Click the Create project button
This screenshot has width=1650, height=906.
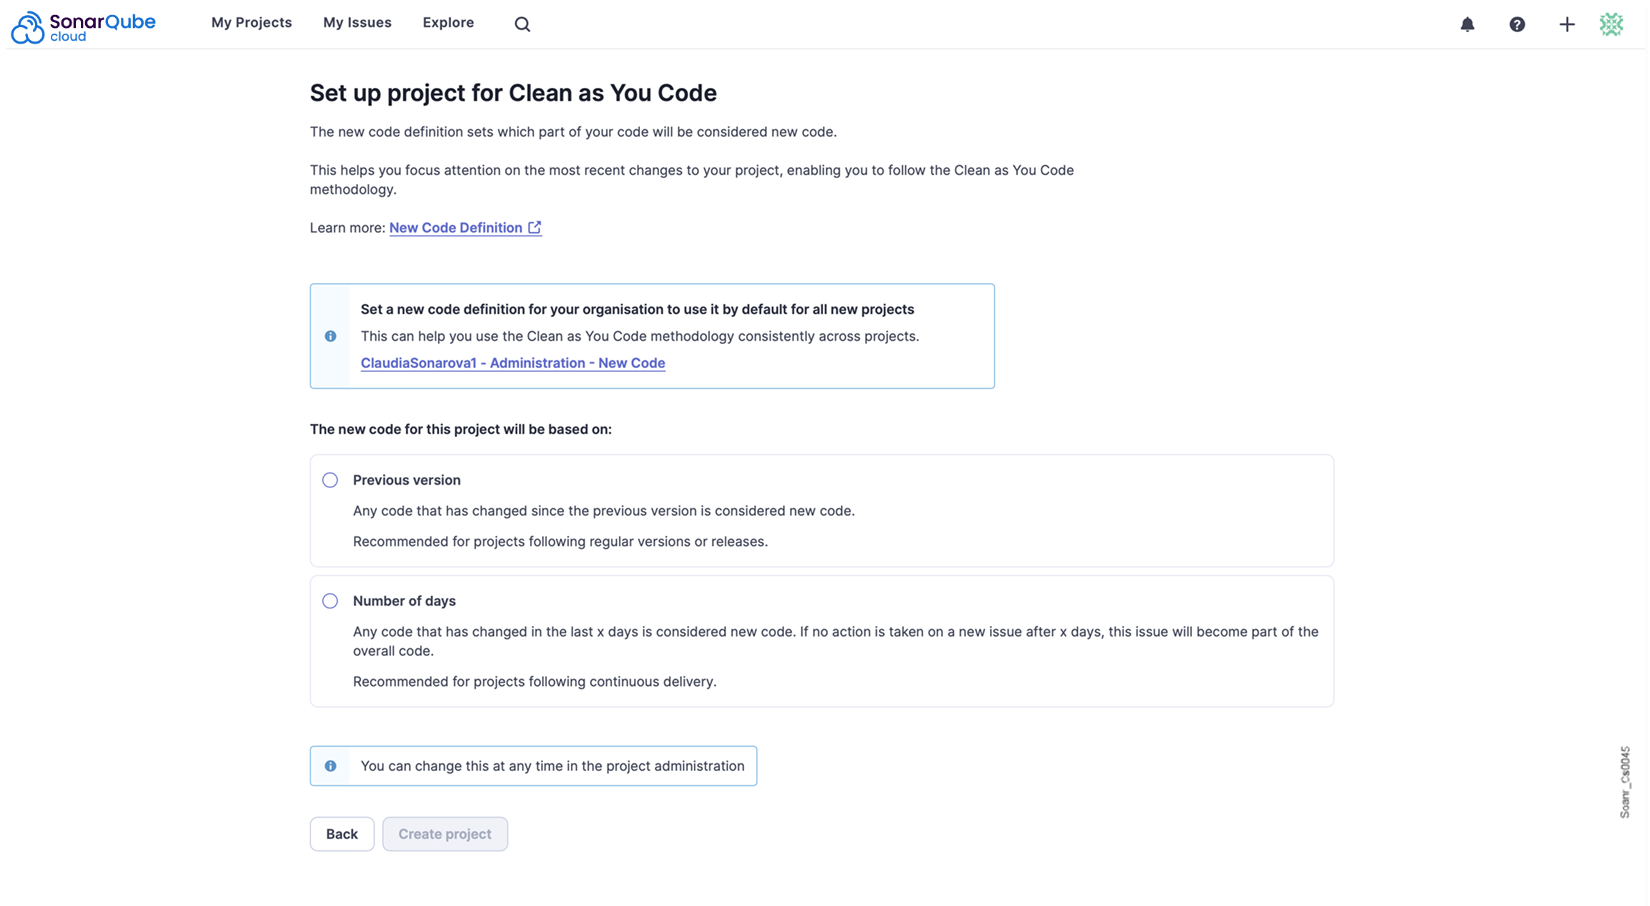pyautogui.click(x=445, y=834)
